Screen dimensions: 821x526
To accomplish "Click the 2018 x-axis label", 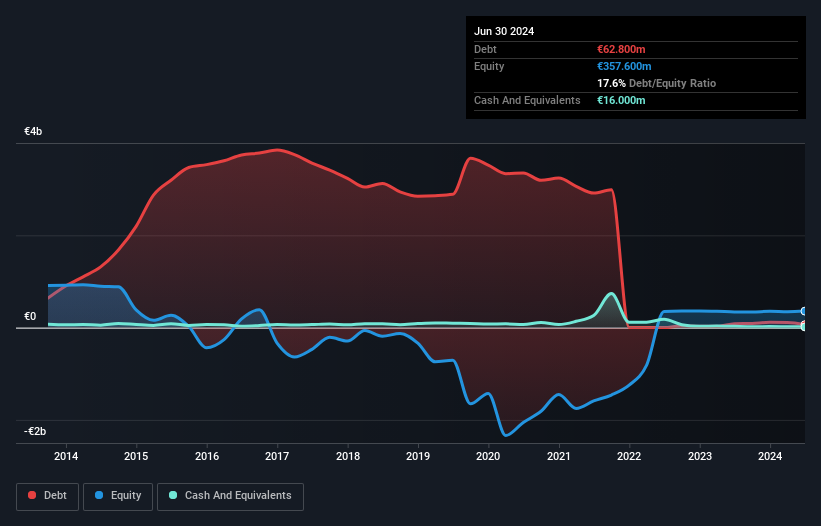I will [x=348, y=456].
